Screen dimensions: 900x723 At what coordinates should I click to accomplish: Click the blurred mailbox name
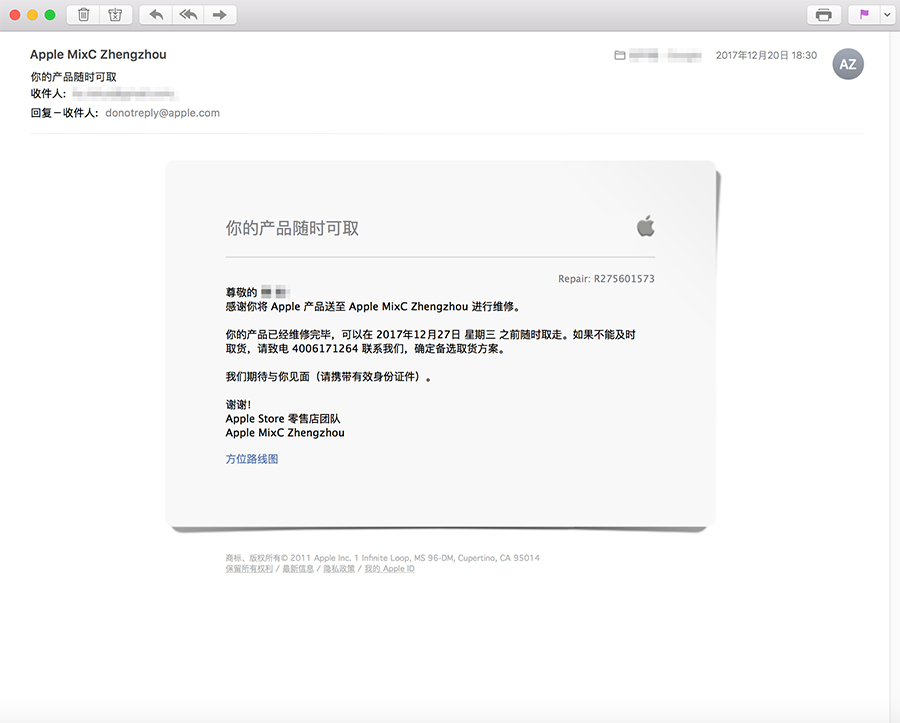(x=665, y=56)
